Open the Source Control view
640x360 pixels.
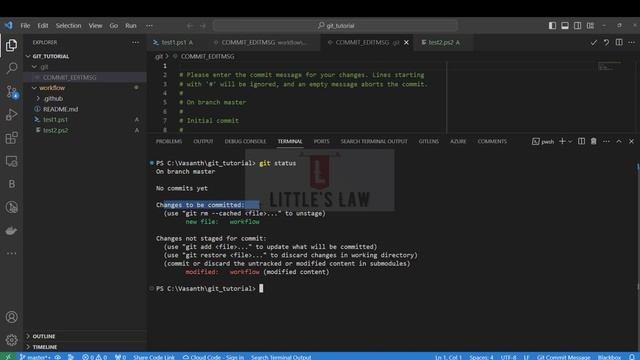11,91
